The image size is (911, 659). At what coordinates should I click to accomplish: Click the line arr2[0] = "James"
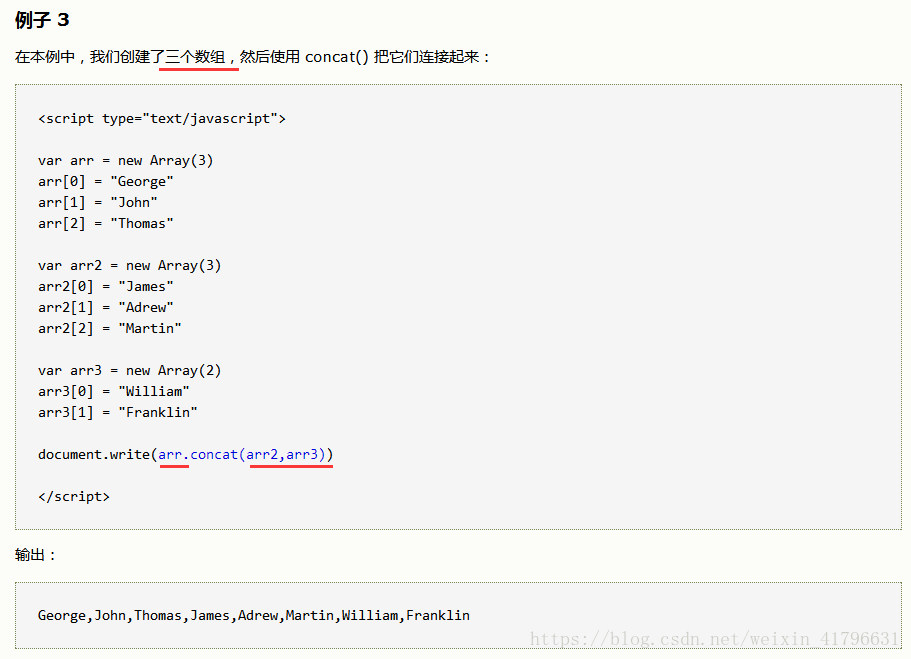(x=106, y=286)
